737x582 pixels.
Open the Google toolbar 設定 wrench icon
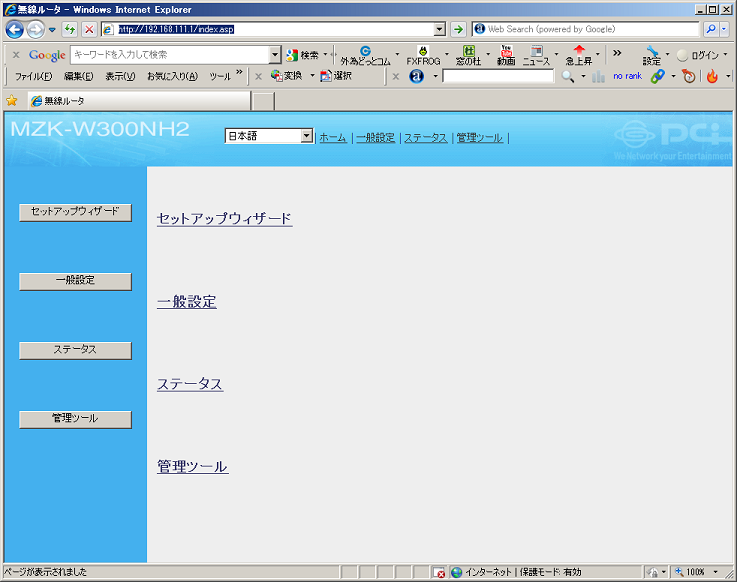click(x=651, y=54)
